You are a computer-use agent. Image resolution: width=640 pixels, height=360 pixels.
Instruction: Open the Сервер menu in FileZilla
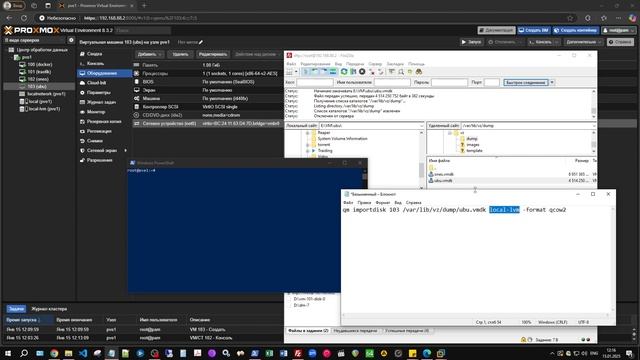375,64
